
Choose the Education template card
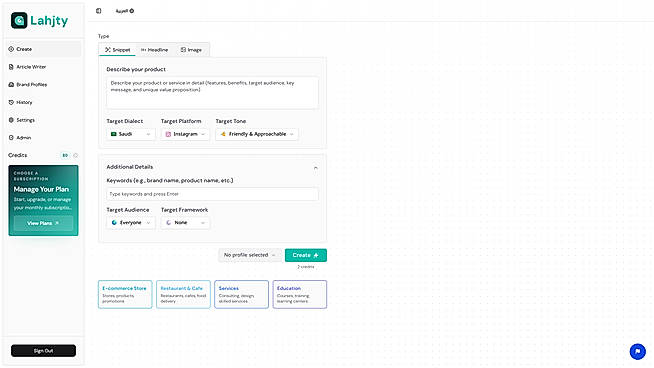tap(300, 295)
